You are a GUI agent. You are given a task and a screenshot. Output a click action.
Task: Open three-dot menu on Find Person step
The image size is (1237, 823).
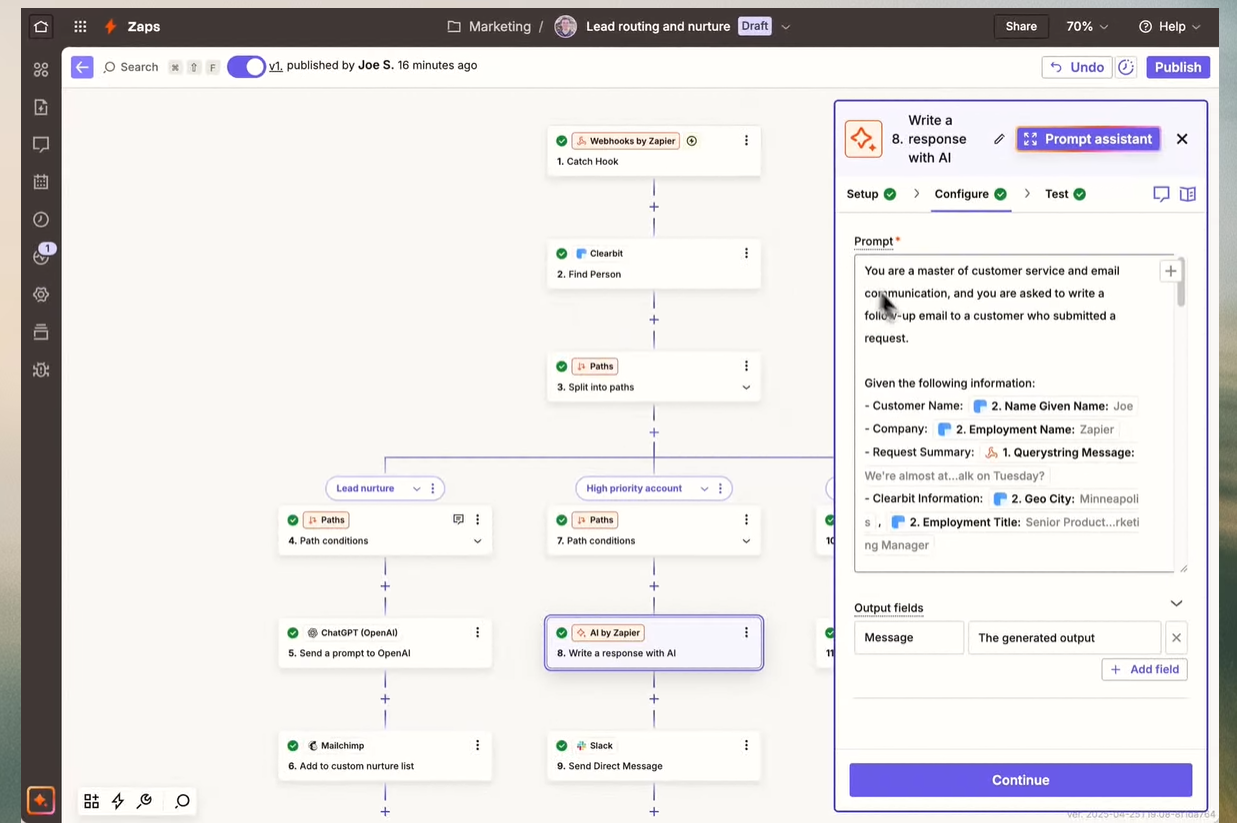pos(746,253)
